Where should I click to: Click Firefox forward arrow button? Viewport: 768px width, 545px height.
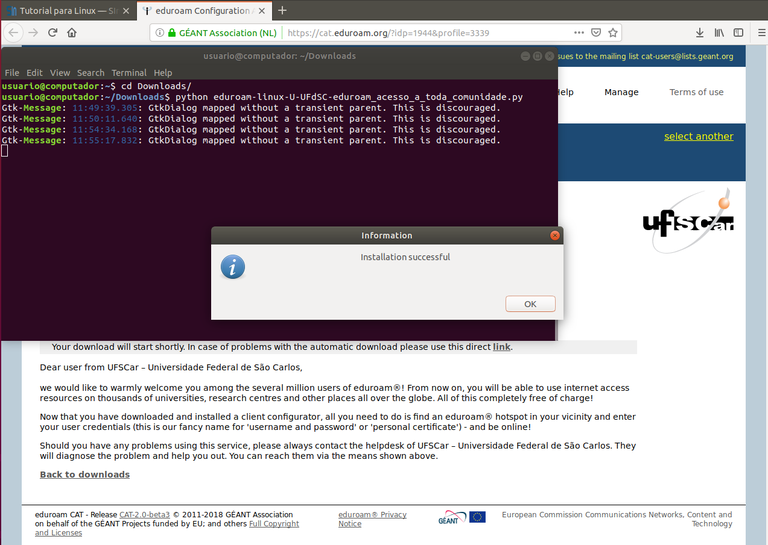(x=33, y=33)
